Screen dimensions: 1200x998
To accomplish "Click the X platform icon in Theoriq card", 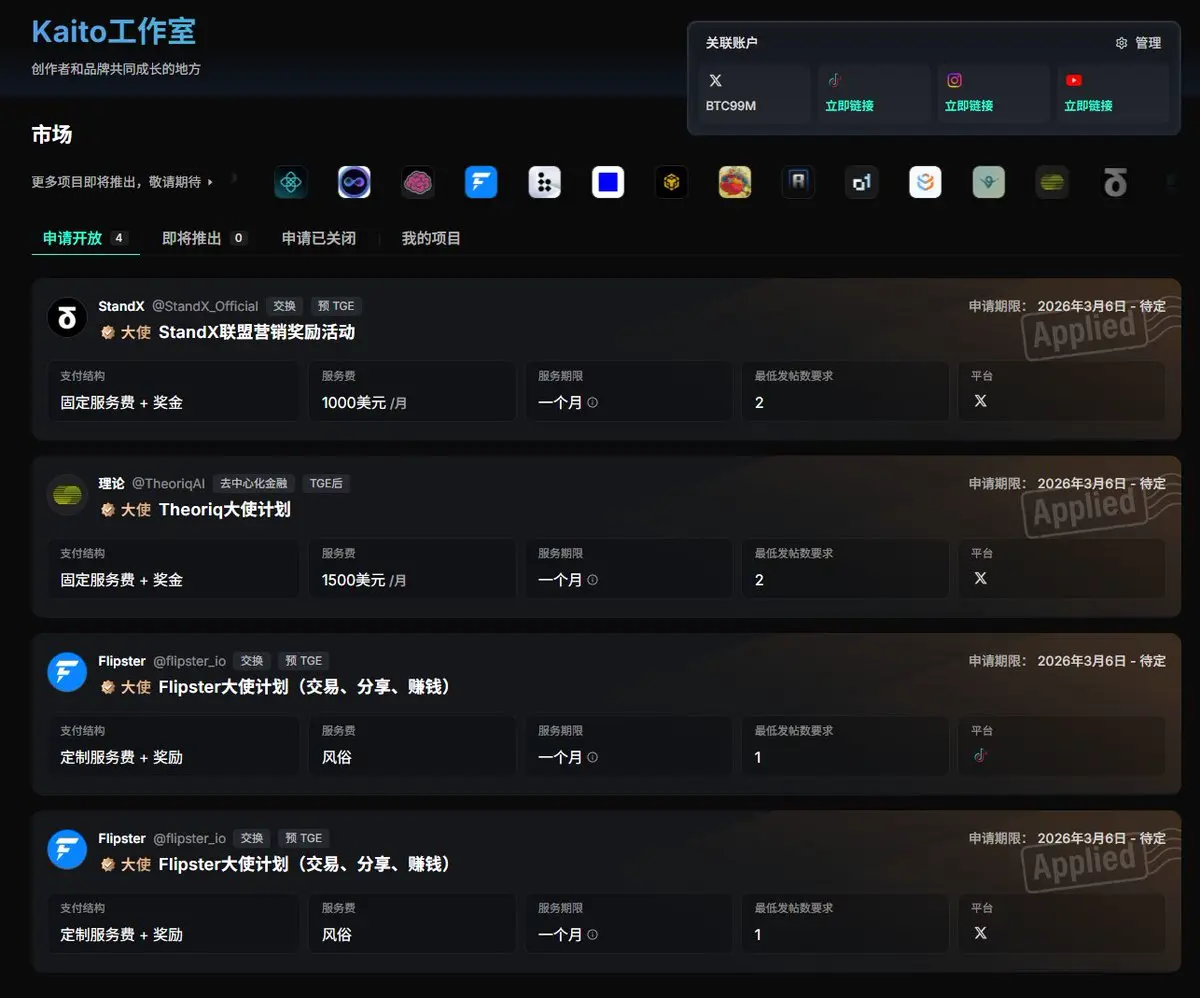I will (980, 578).
